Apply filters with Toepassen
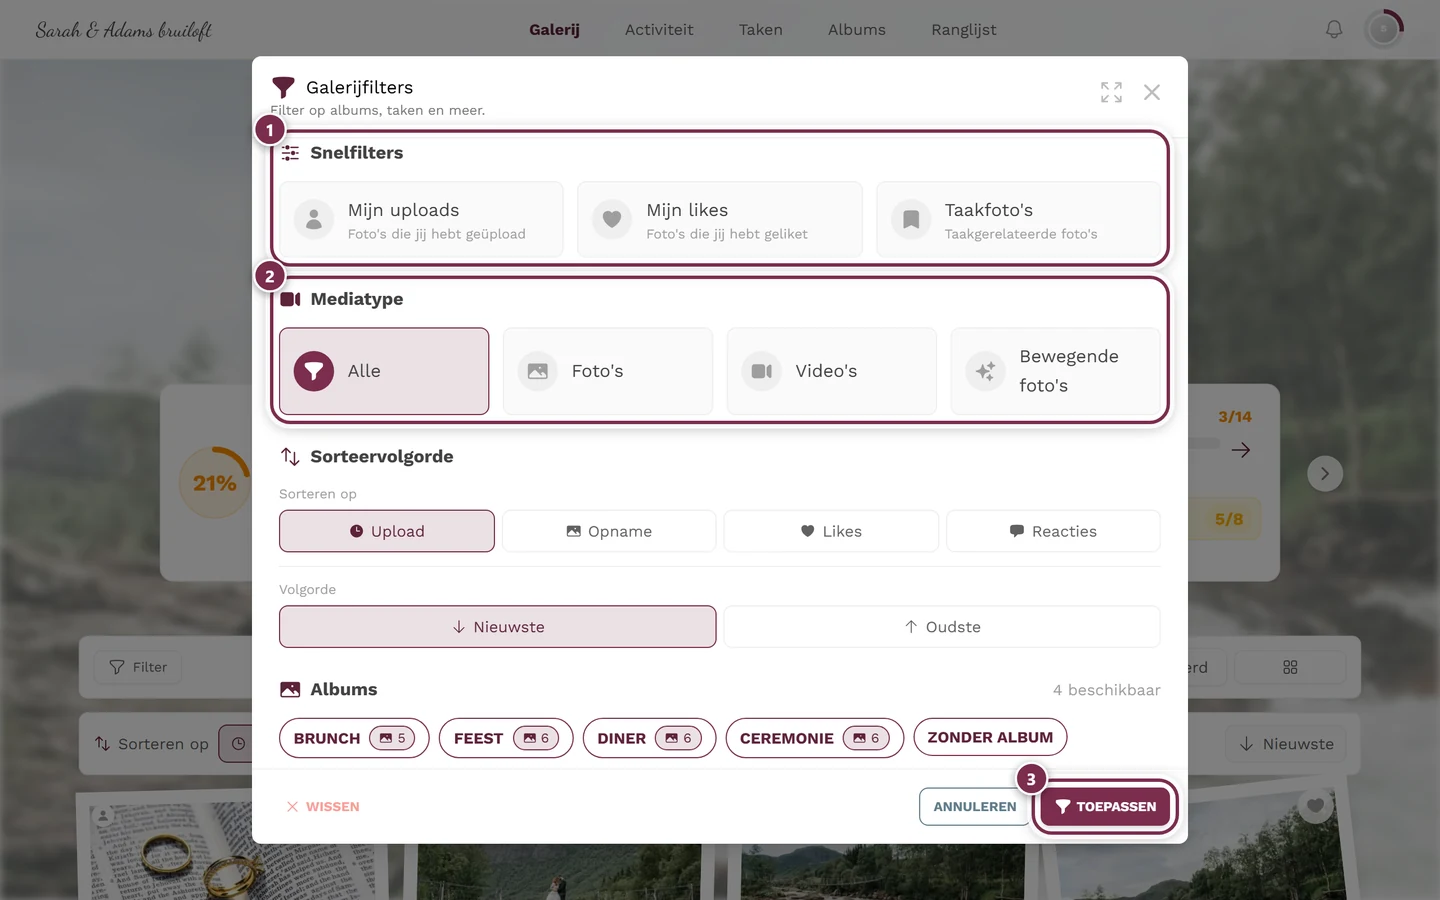This screenshot has width=1440, height=900. point(1105,807)
